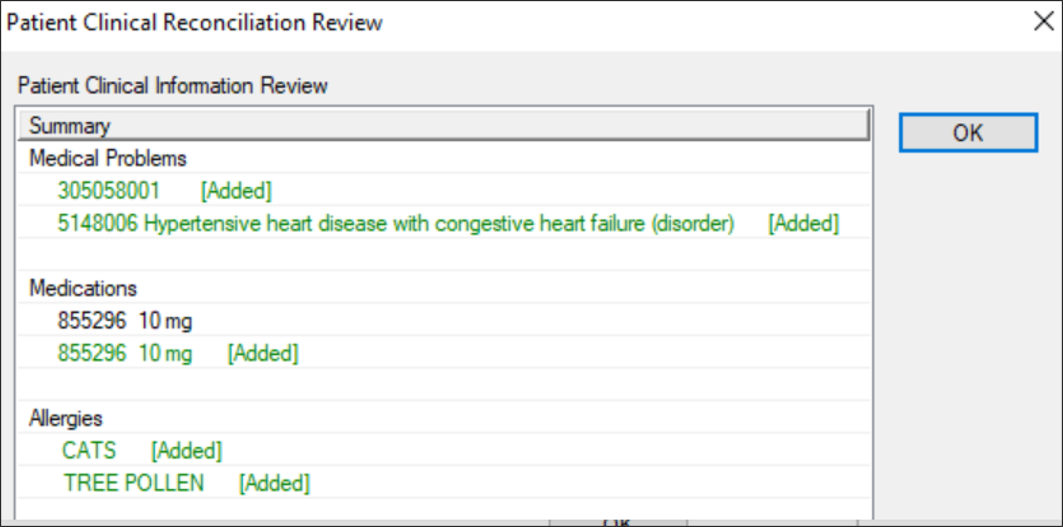Screen dimensions: 1063x527
Task: Click the Added tag on 855296 medication
Action: coord(263,353)
